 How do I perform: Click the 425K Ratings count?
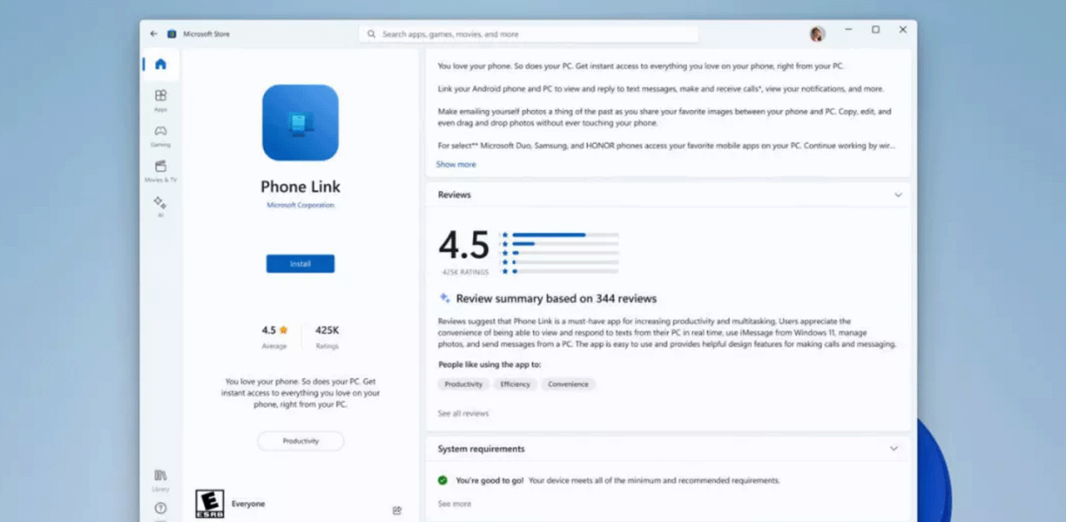click(327, 336)
